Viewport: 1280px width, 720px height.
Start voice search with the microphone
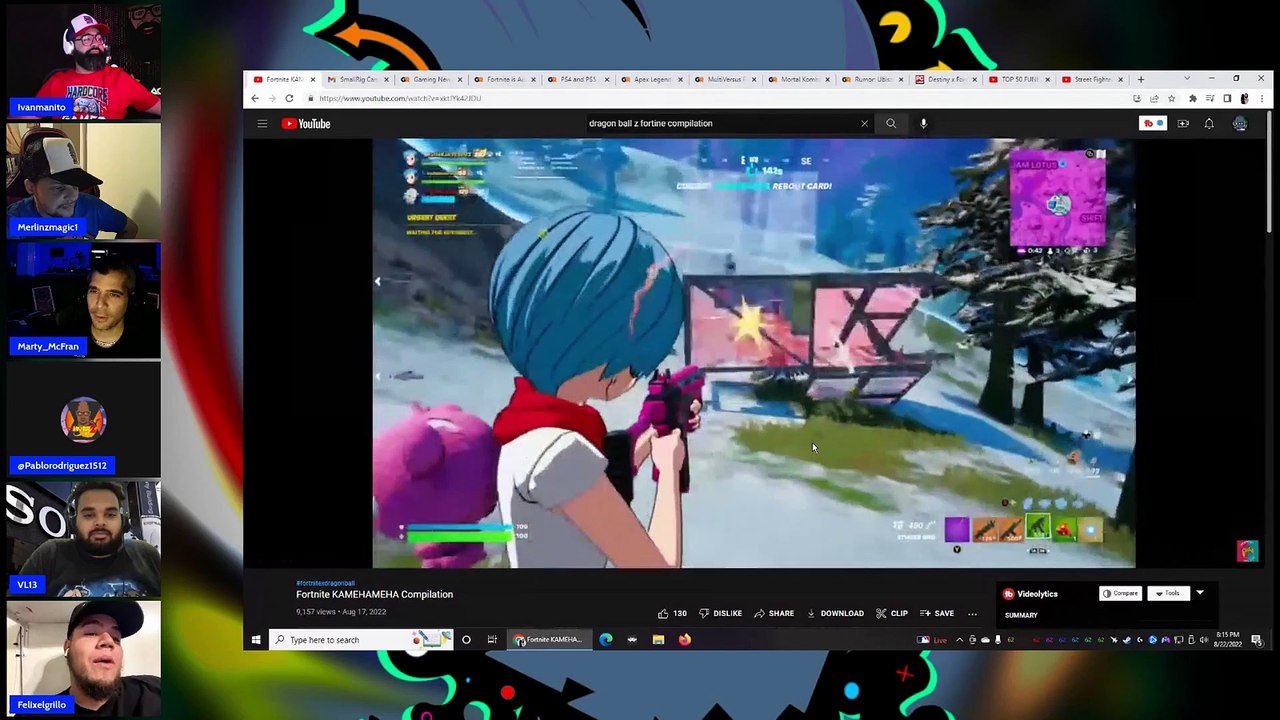click(923, 124)
